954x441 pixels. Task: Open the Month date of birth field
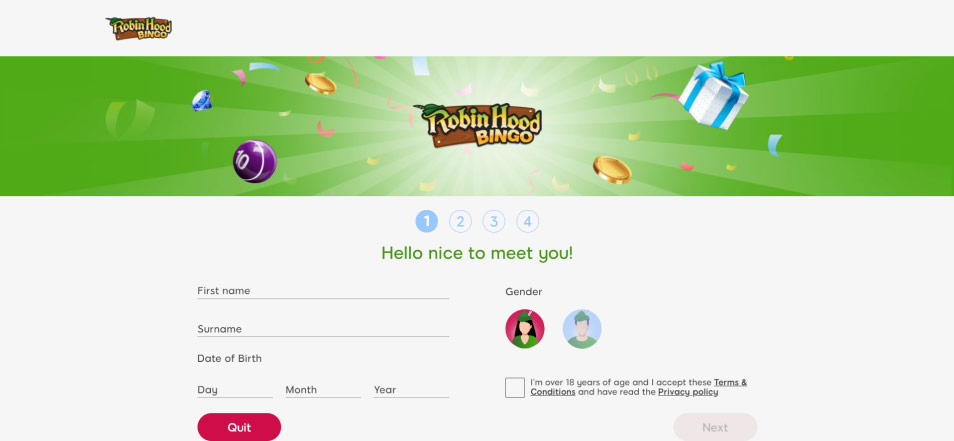323,390
